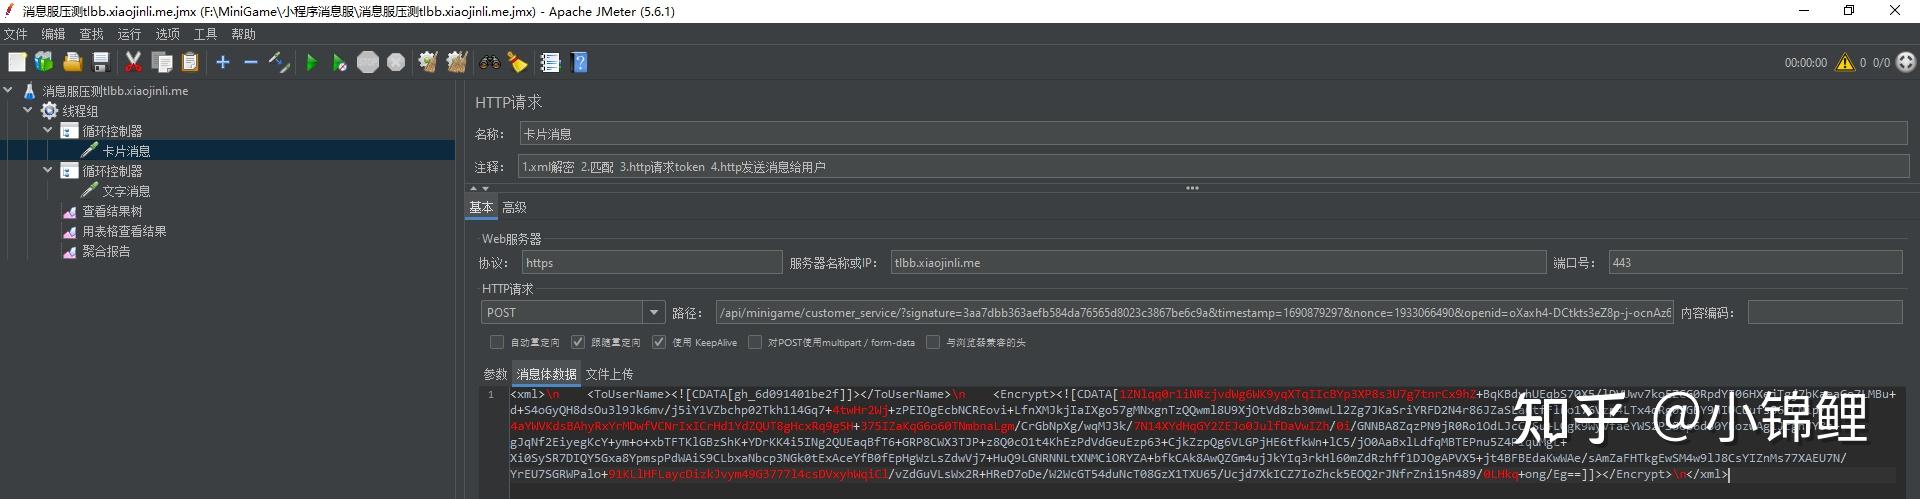This screenshot has width=1920, height=499.
Task: Cut the selected element
Action: click(133, 62)
